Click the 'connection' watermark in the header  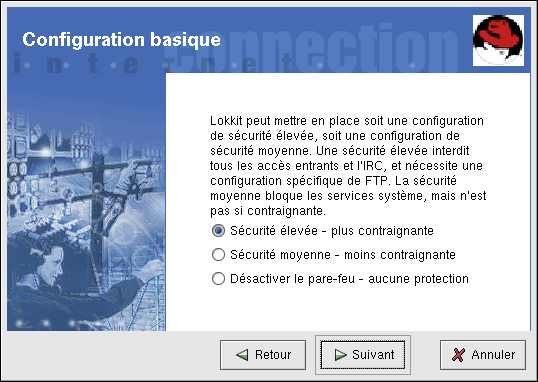(x=309, y=48)
